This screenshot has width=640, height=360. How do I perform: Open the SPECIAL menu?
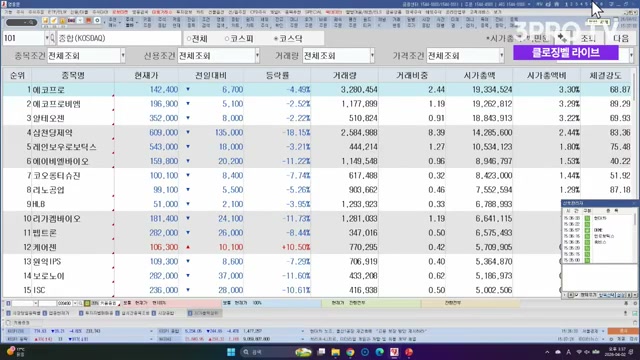pos(313,12)
